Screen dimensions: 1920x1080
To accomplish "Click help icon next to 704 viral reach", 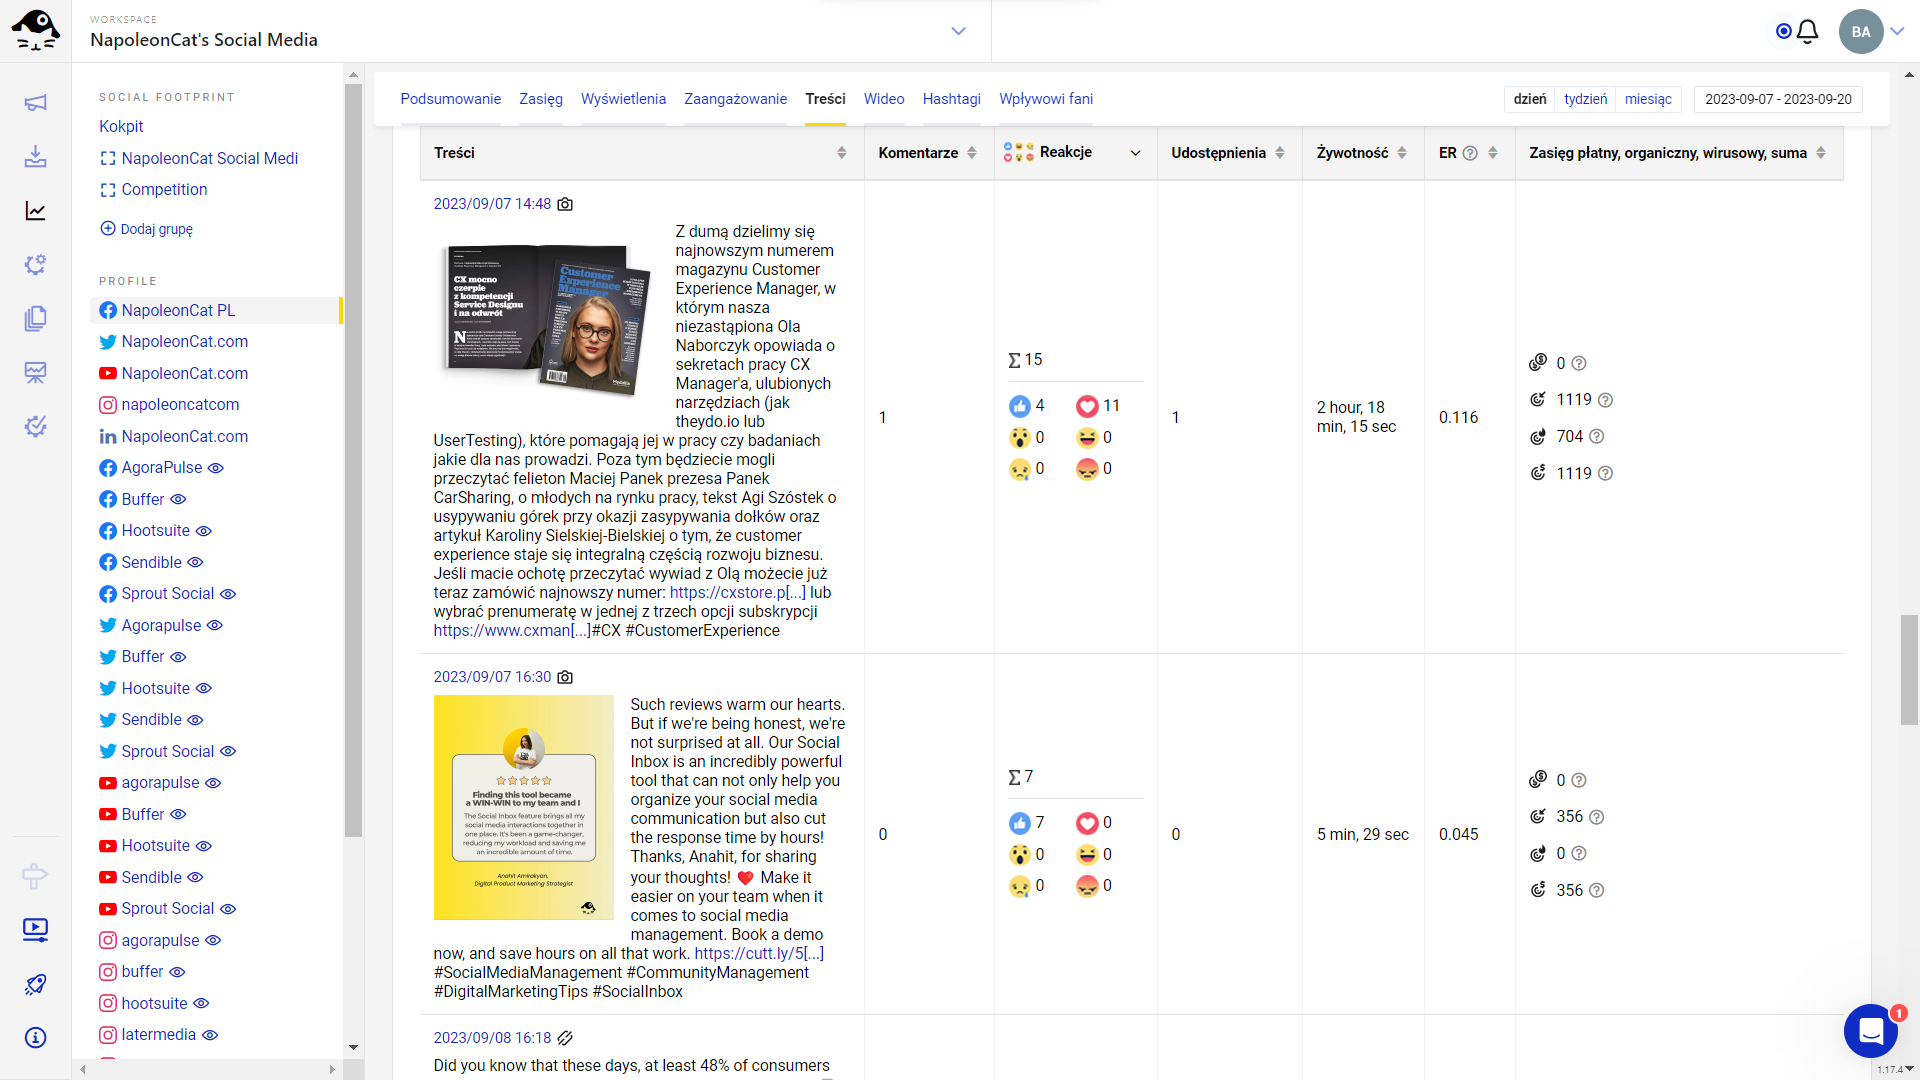I will [1596, 437].
